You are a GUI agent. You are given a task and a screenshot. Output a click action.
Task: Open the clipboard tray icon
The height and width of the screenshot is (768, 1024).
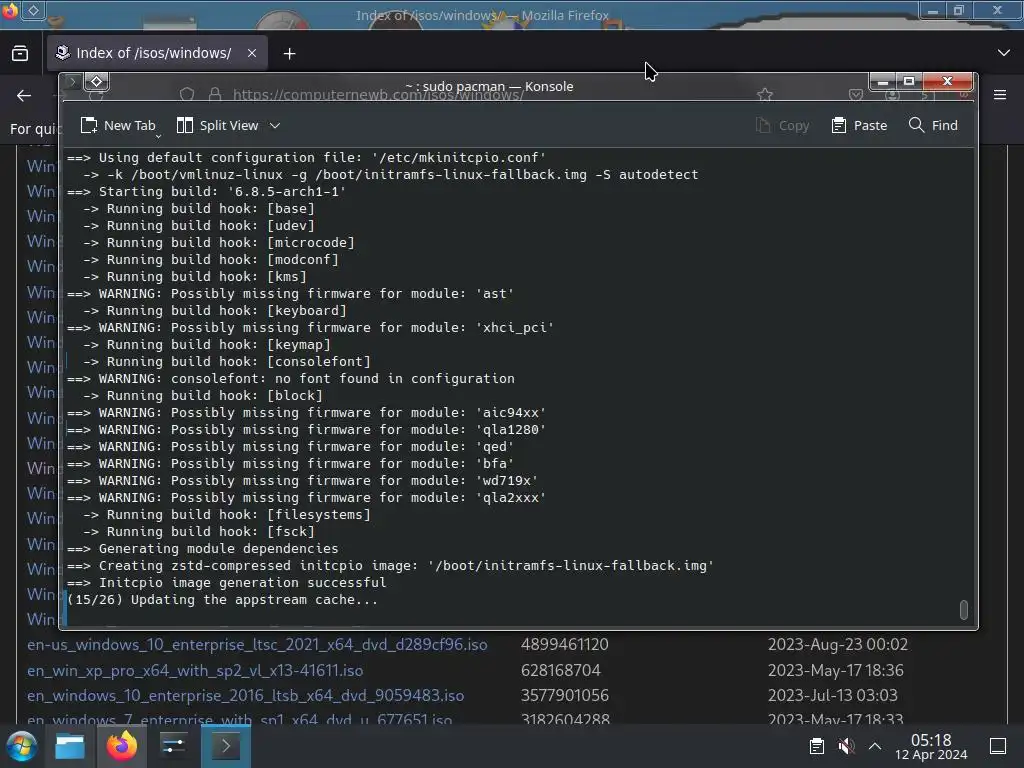click(x=816, y=746)
